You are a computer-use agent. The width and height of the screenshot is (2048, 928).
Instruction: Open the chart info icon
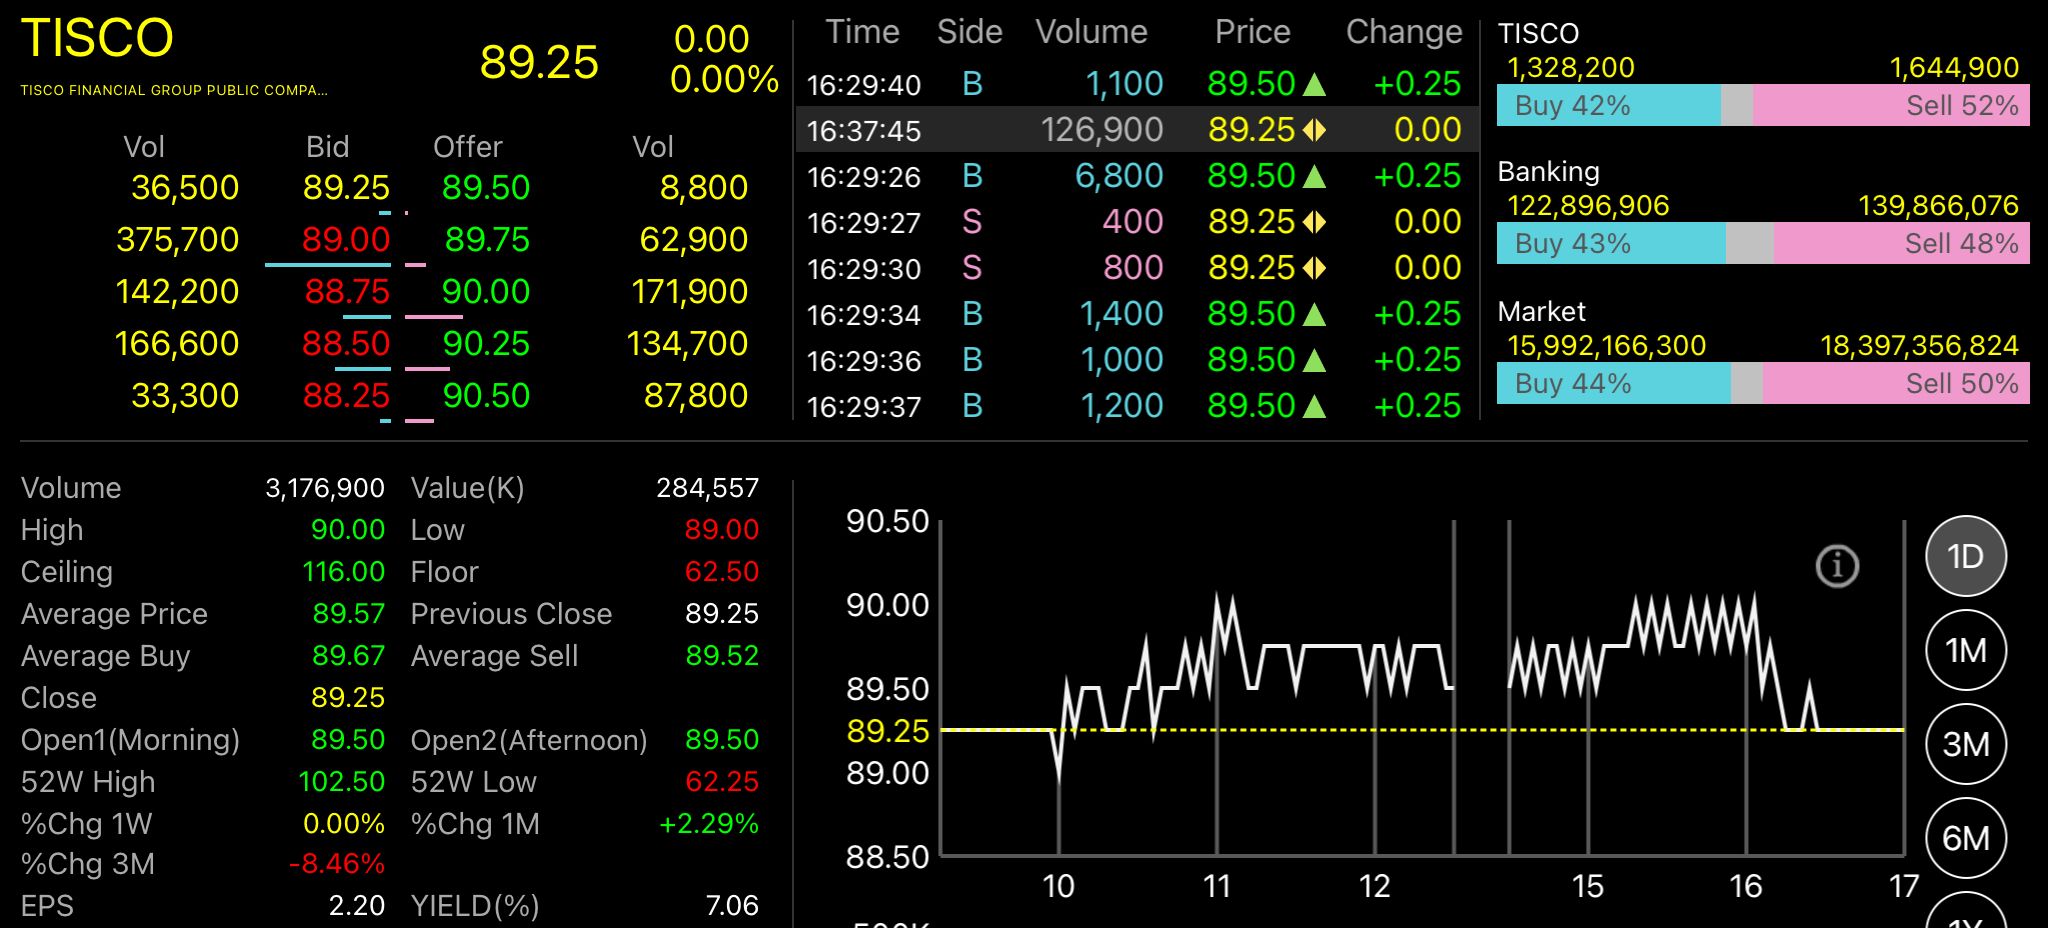[x=1837, y=566]
